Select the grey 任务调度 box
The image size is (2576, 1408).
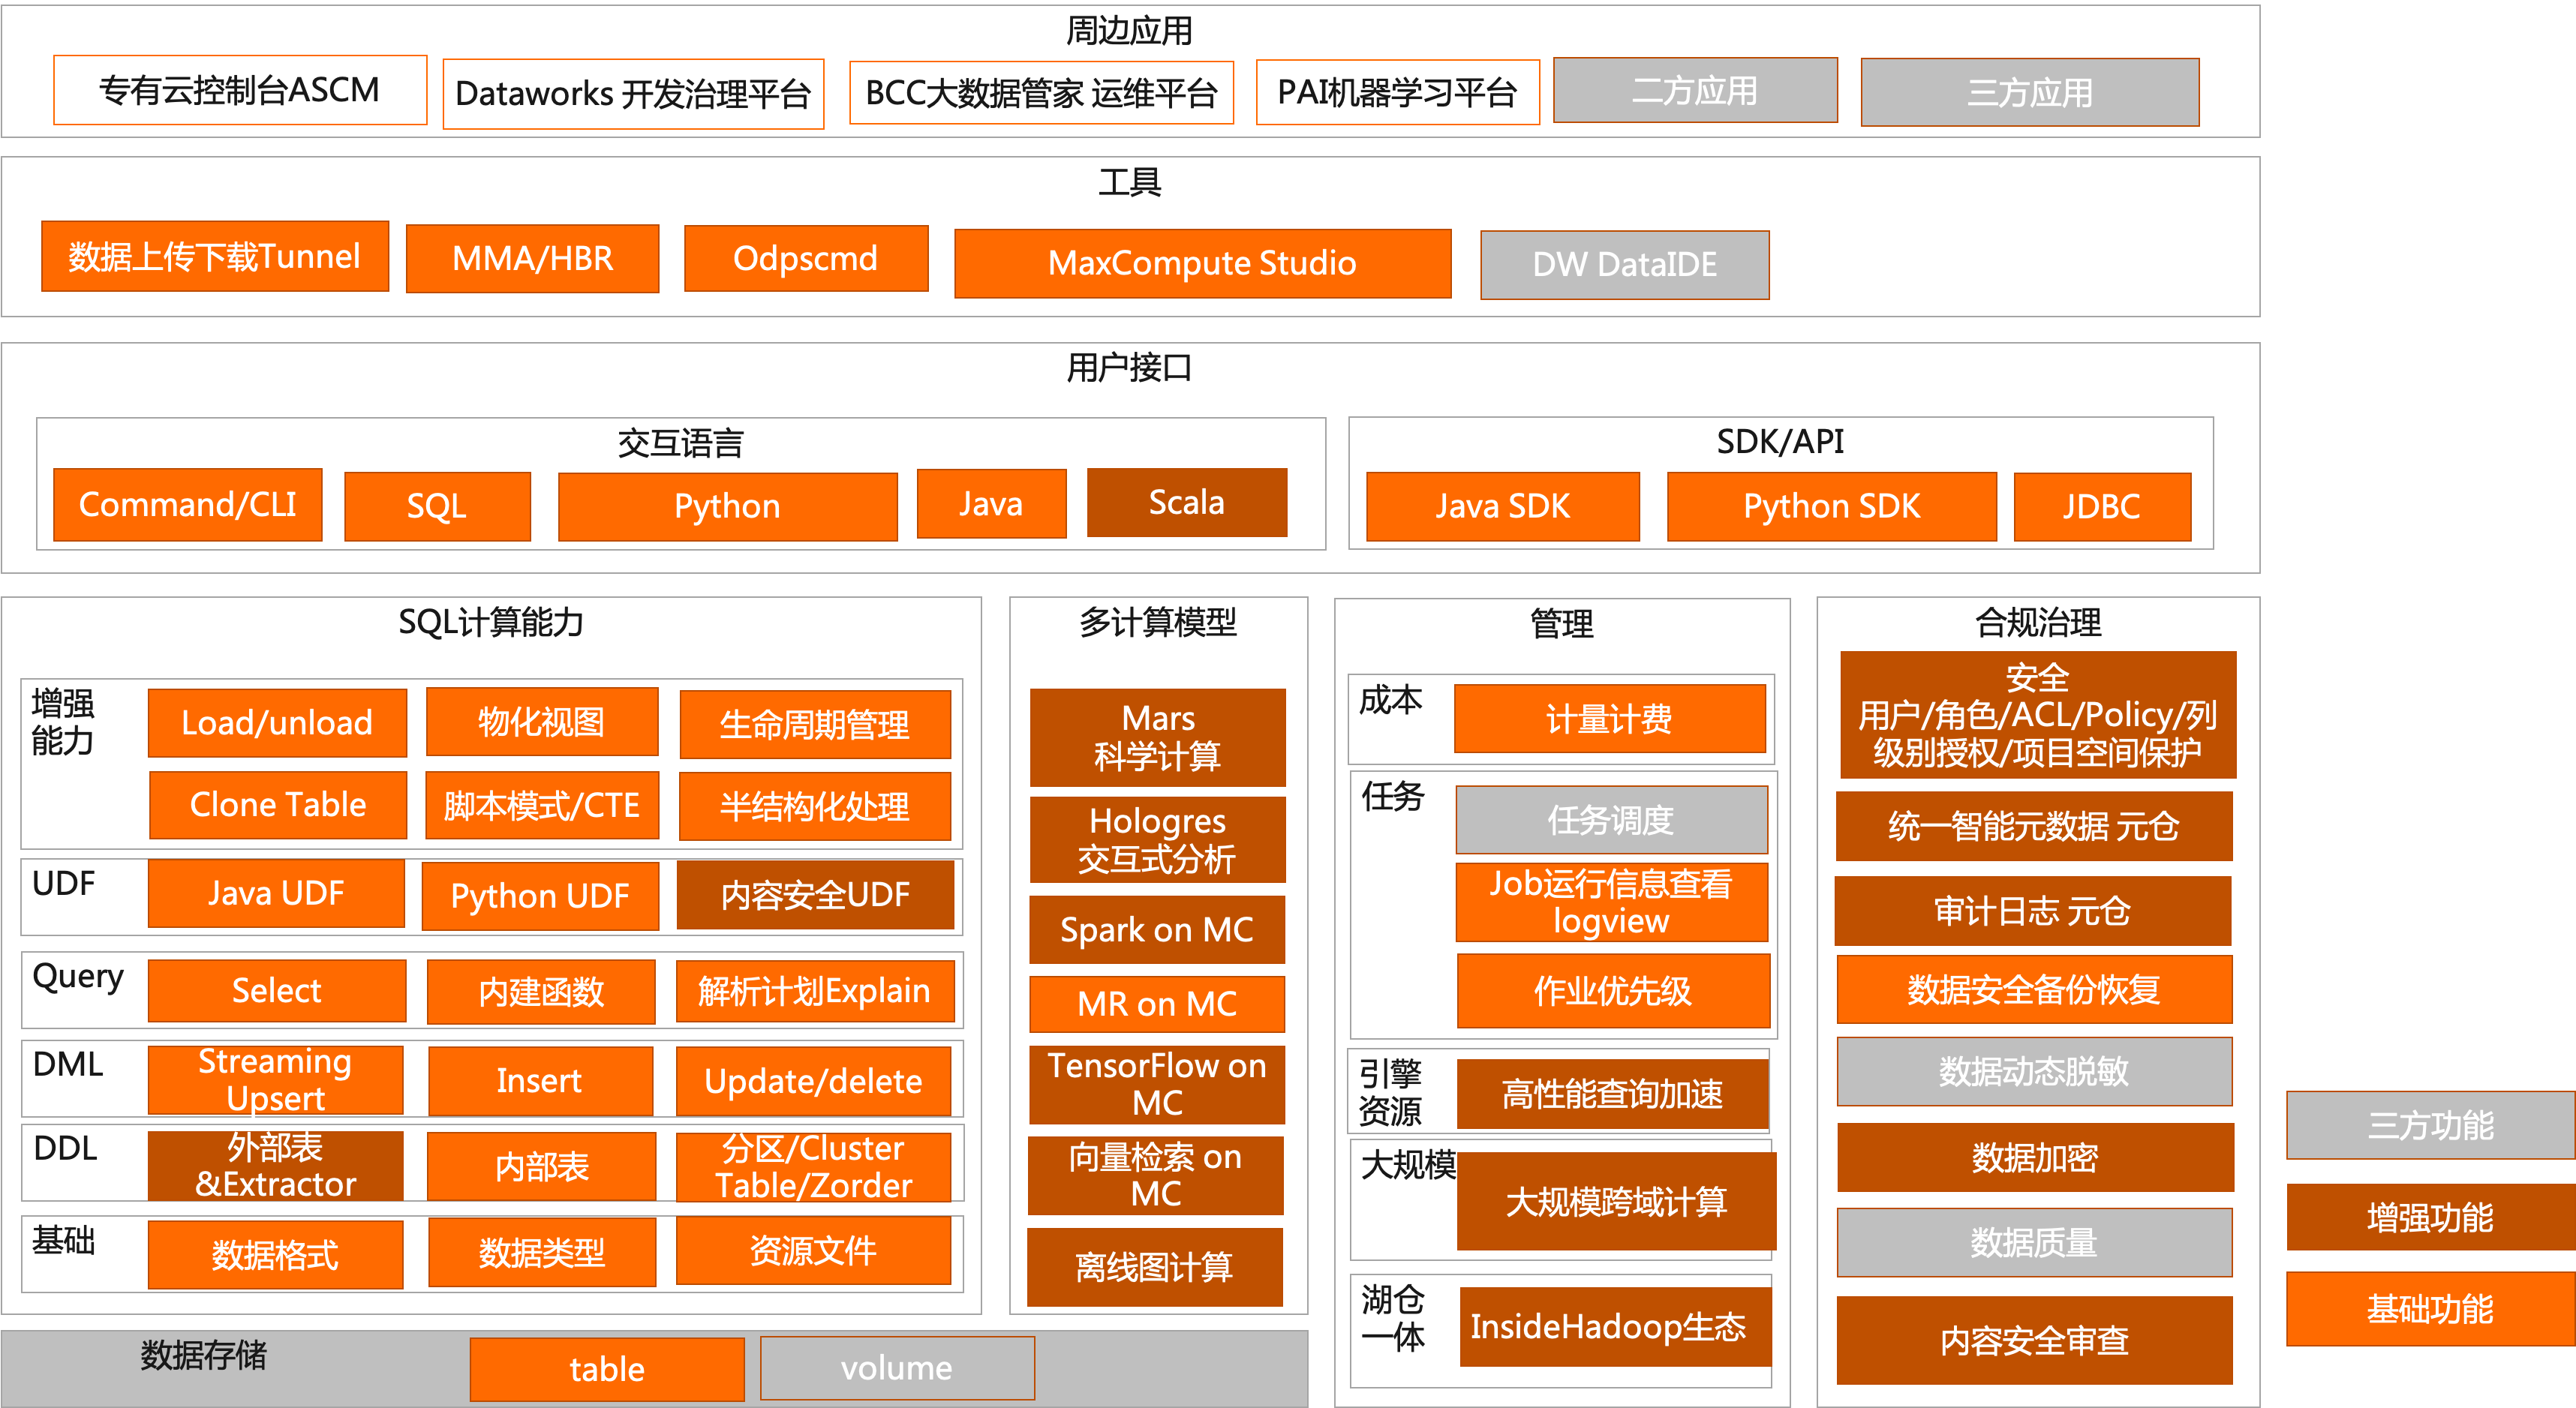tap(1611, 820)
